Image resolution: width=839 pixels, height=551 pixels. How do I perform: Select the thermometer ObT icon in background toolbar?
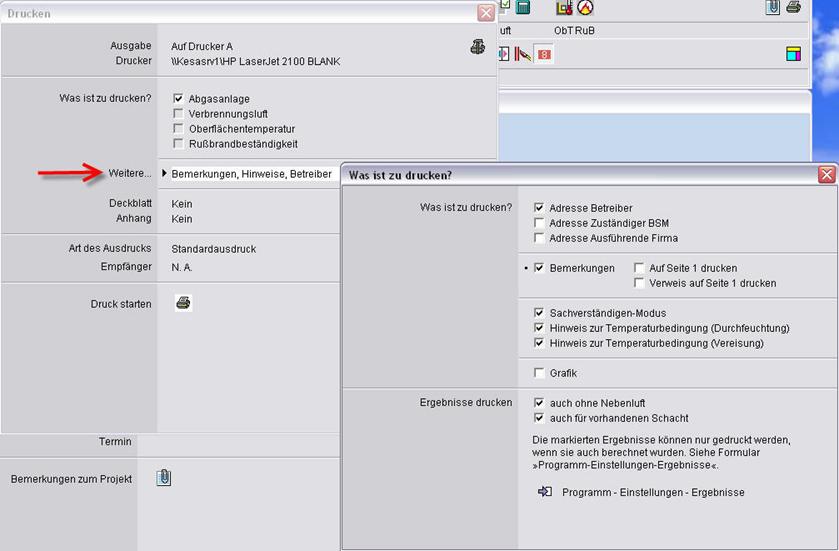tap(564, 7)
